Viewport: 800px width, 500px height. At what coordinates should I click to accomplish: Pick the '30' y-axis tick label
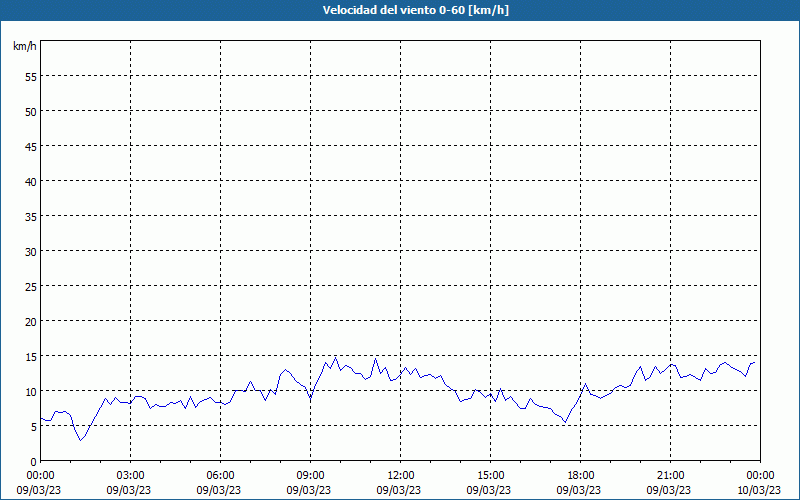point(31,252)
